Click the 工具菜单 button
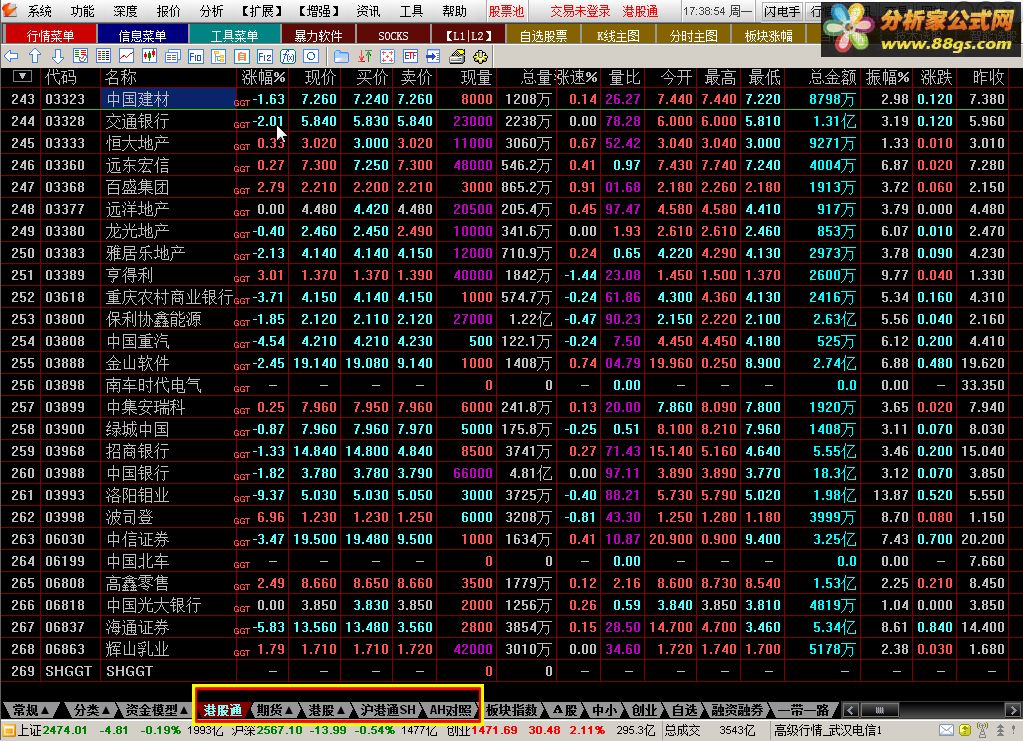Viewport: 1023px width, 742px height. (234, 35)
